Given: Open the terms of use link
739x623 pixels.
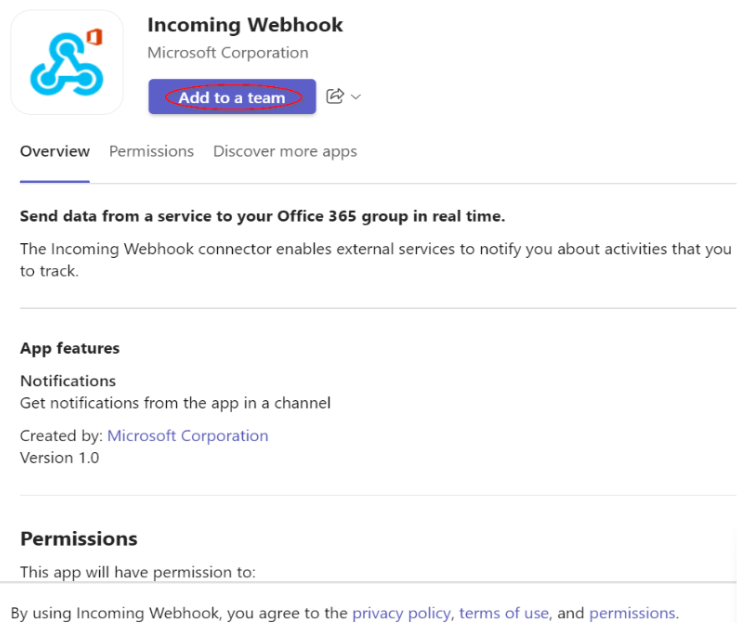Looking at the screenshot, I should click(504, 613).
